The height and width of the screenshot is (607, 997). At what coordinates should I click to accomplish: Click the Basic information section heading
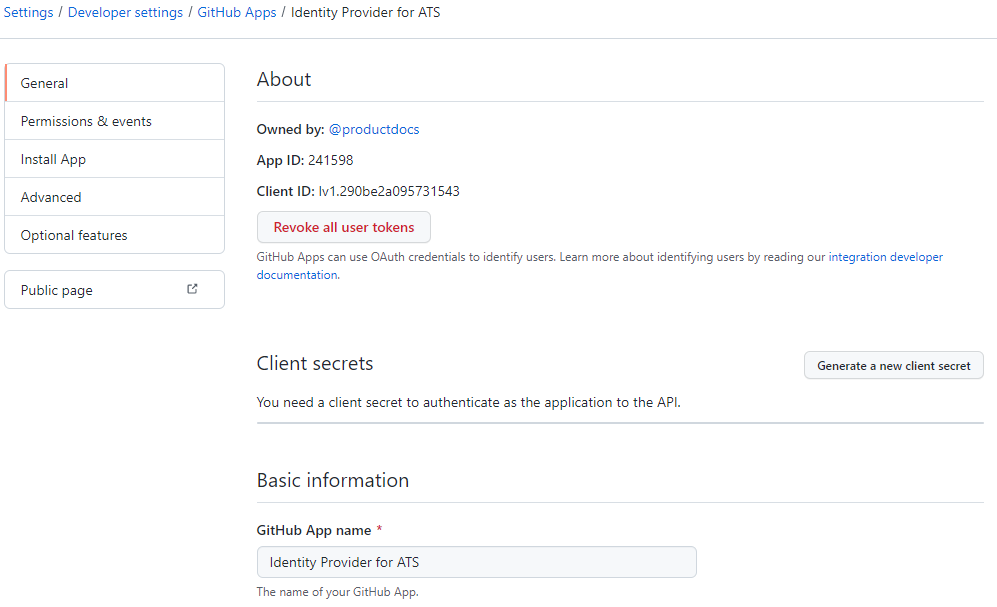point(332,481)
